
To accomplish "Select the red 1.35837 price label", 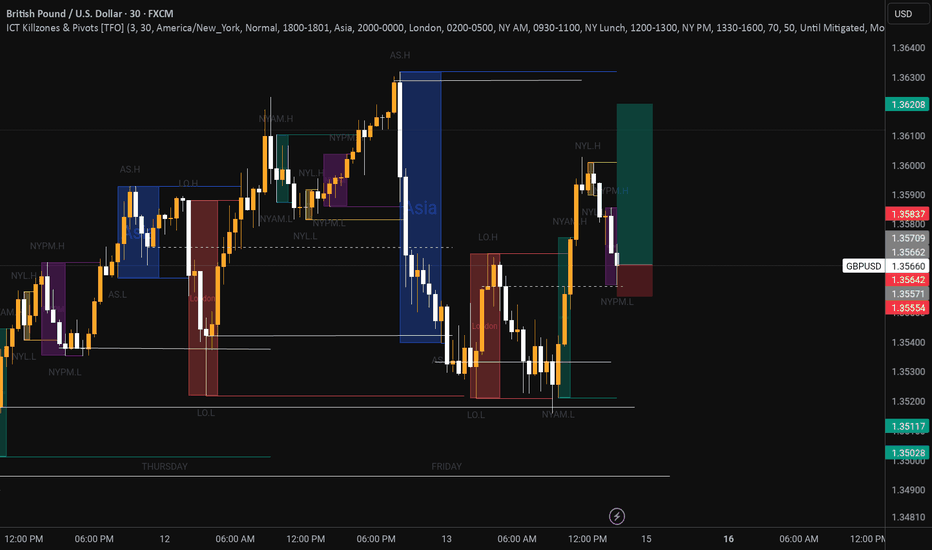I will 908,213.
